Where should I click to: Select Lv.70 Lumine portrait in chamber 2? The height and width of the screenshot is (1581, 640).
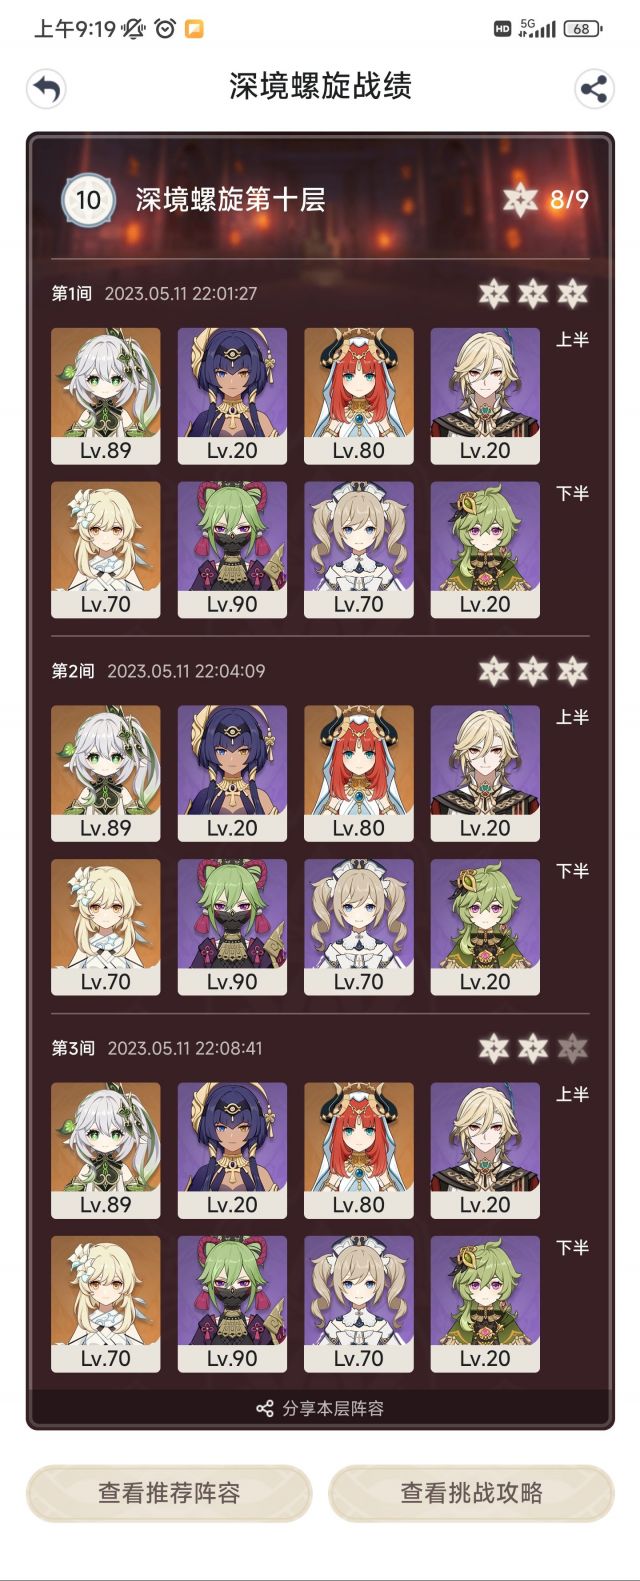pos(105,927)
